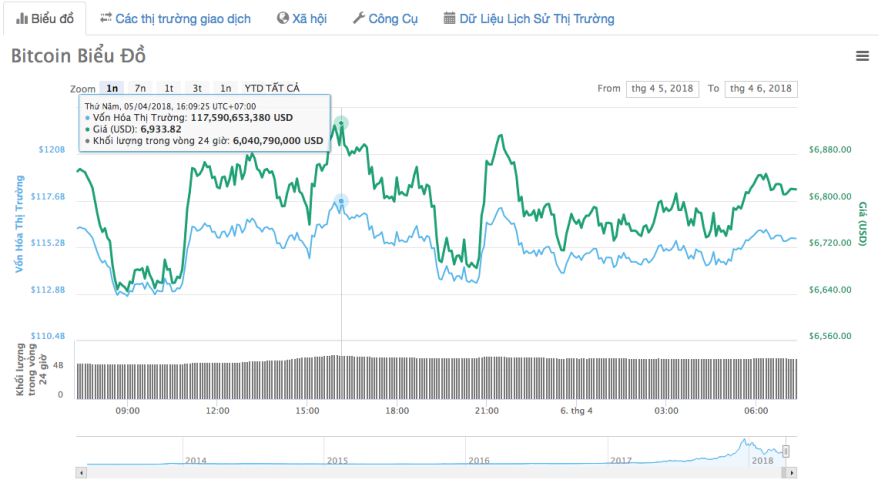
Task: Click navigator scrollbar right arrow
Action: pos(791,472)
